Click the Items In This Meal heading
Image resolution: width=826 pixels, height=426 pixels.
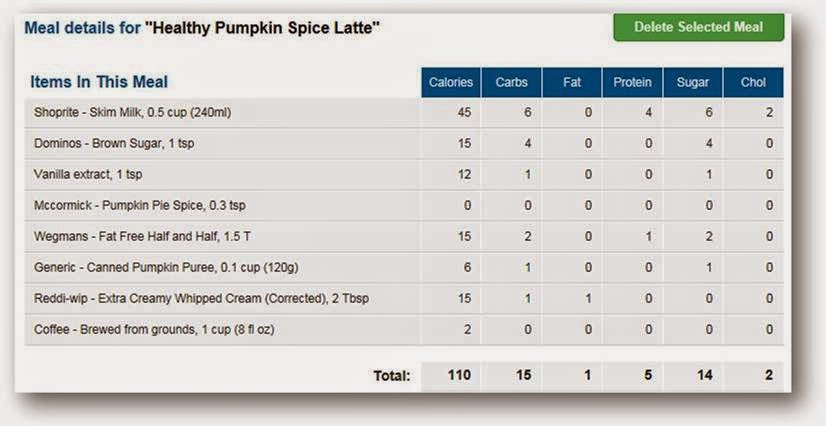click(x=100, y=82)
